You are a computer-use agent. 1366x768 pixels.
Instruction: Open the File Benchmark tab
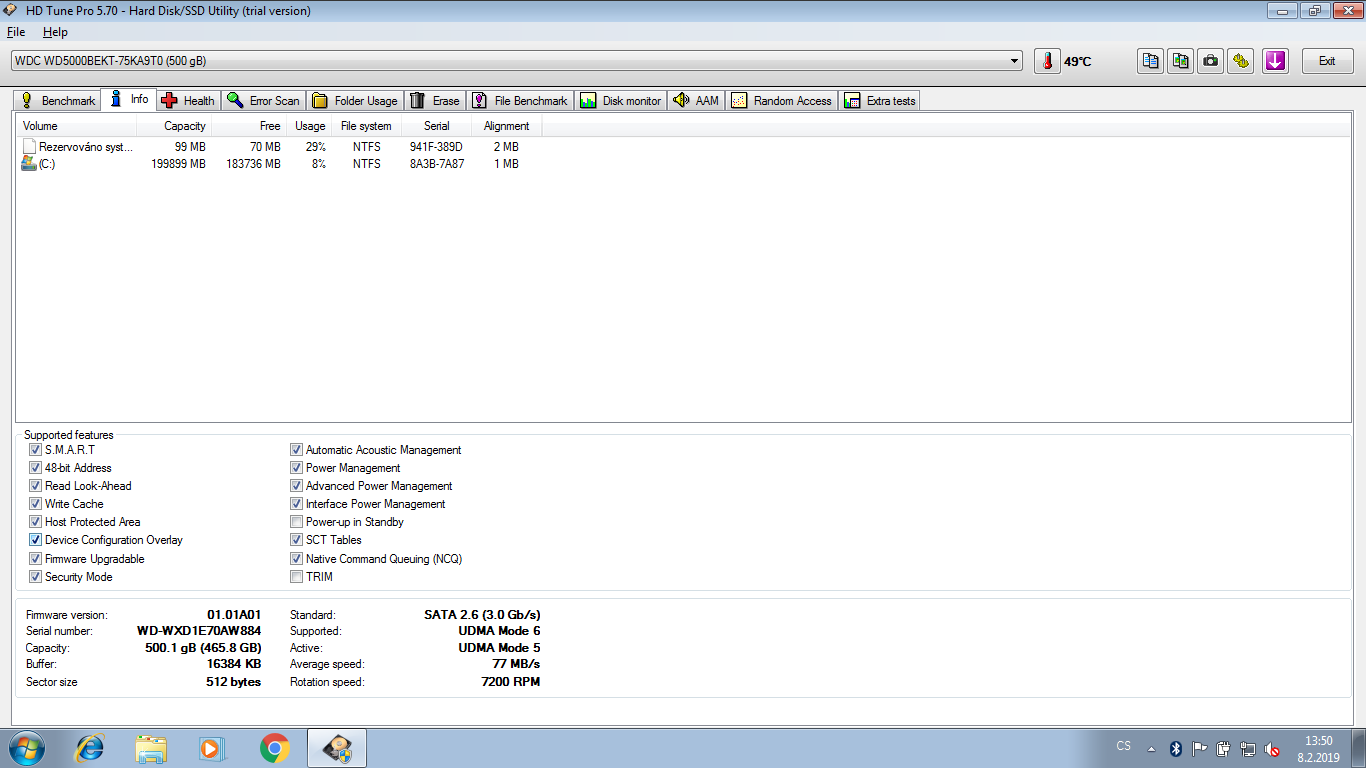pos(520,101)
